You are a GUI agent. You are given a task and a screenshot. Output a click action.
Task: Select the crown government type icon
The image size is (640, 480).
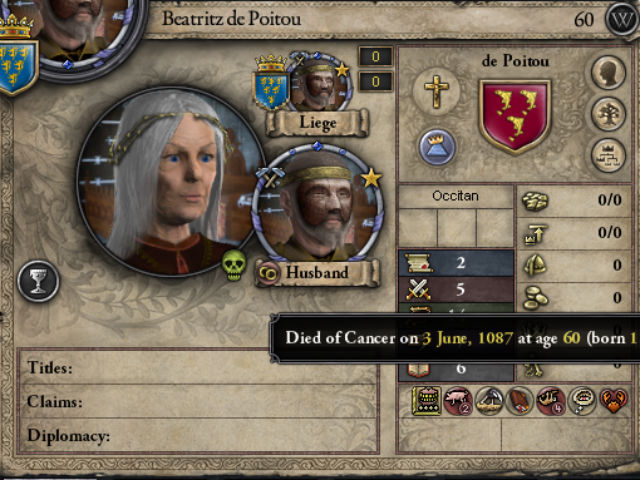coord(437,147)
